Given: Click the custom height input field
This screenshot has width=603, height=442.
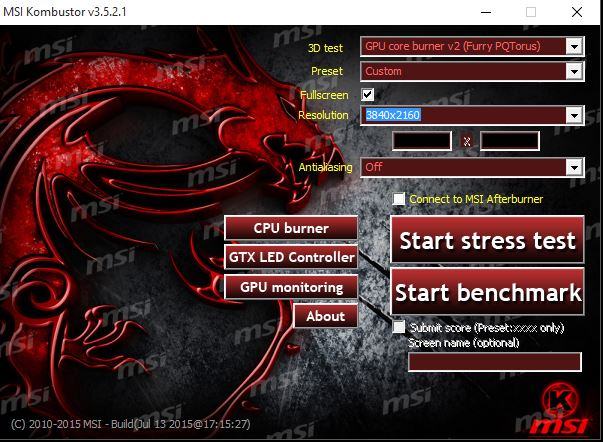Looking at the screenshot, I should tap(510, 141).
